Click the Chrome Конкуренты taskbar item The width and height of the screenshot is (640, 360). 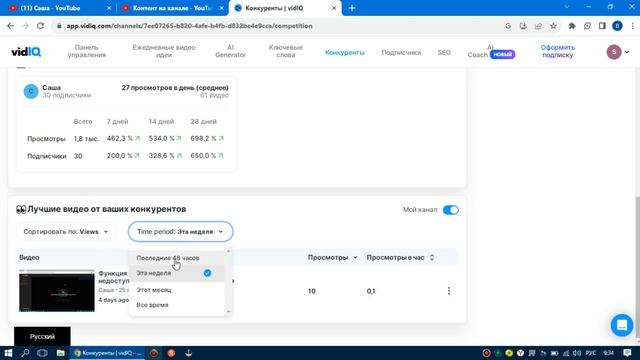(x=107, y=353)
